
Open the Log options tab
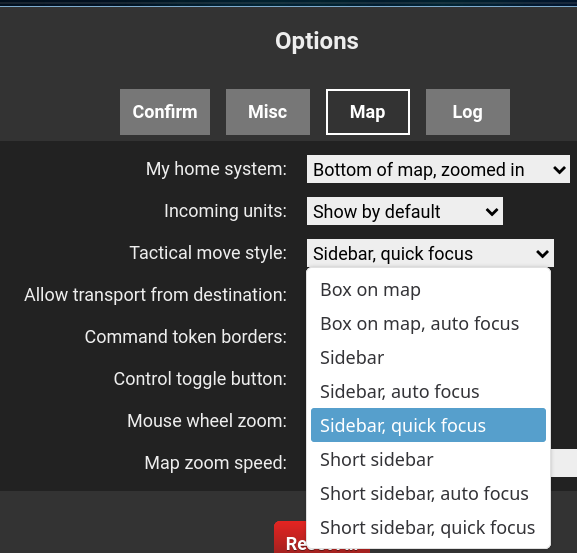click(468, 112)
